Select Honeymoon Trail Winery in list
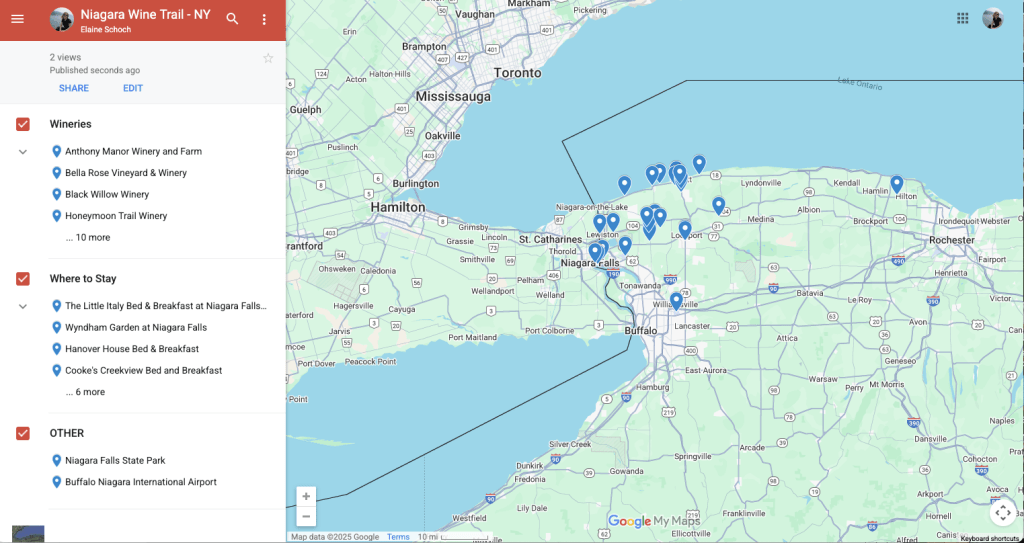Screen dimensions: 1024x543 [116, 216]
